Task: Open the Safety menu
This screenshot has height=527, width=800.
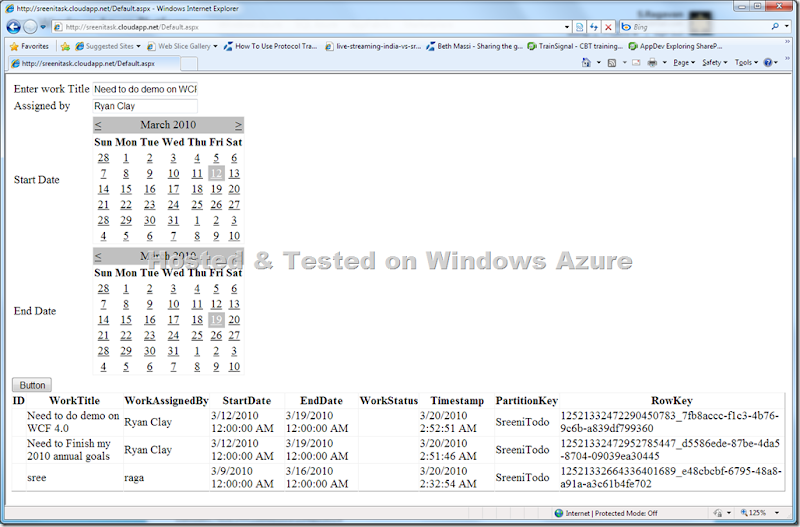Action: click(x=714, y=63)
